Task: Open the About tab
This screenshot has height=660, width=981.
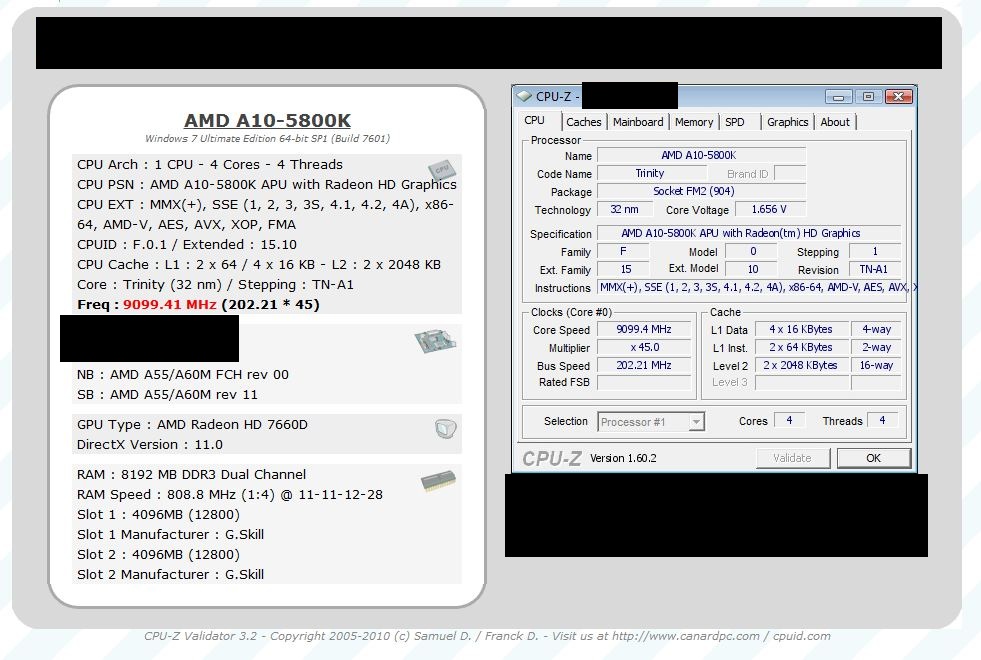Action: pos(835,122)
